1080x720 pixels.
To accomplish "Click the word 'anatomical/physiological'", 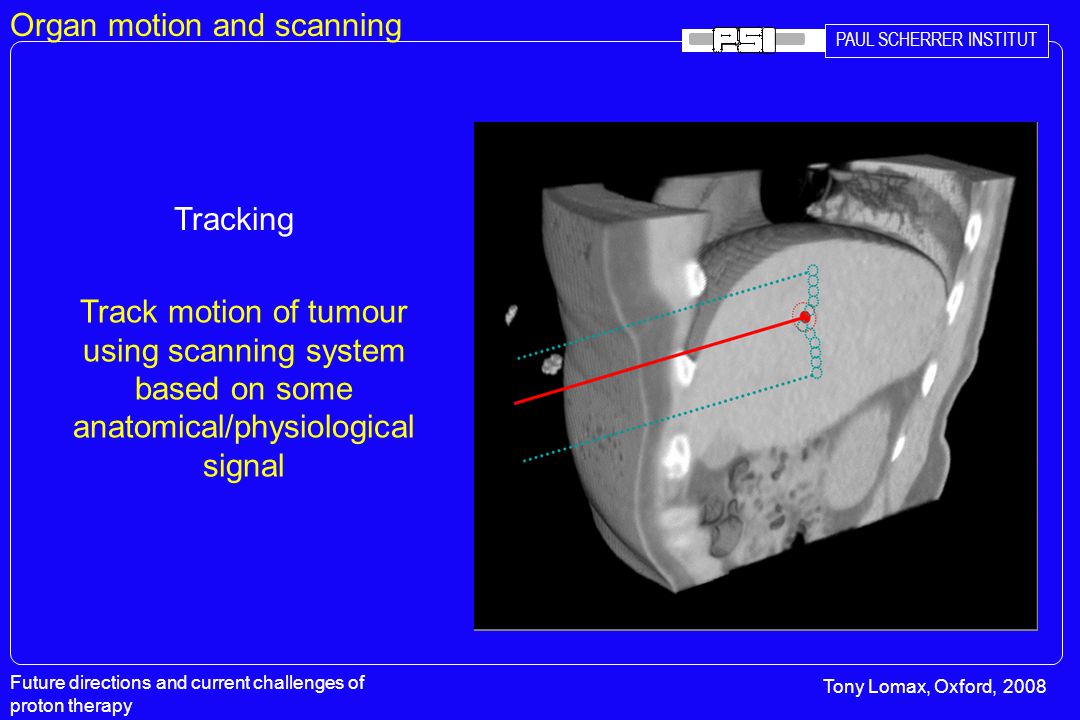I will tap(244, 428).
